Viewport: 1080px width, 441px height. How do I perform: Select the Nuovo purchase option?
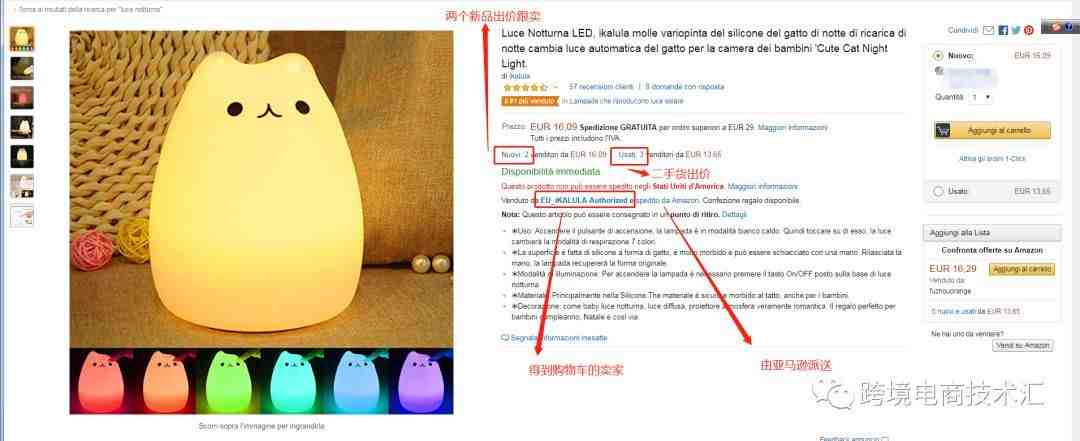(938, 56)
